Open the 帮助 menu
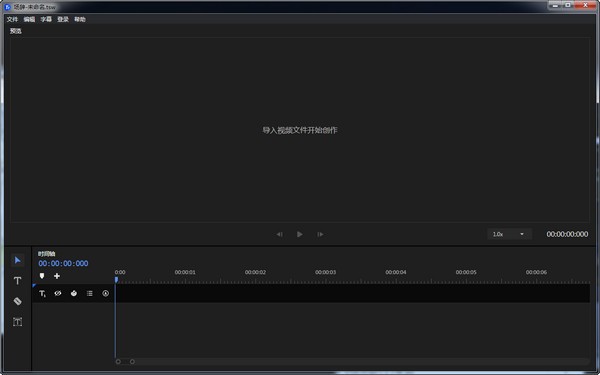The image size is (600, 375). click(x=80, y=19)
